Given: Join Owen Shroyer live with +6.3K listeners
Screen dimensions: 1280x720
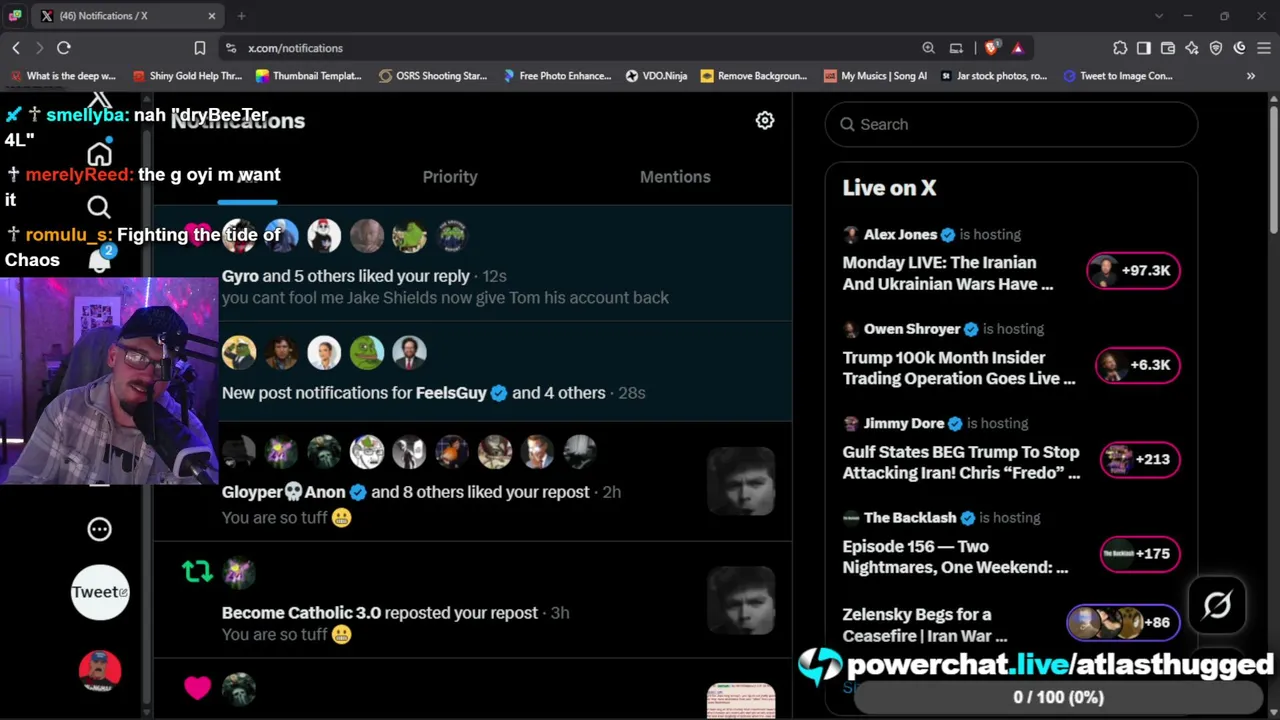Looking at the screenshot, I should pyautogui.click(x=1138, y=365).
